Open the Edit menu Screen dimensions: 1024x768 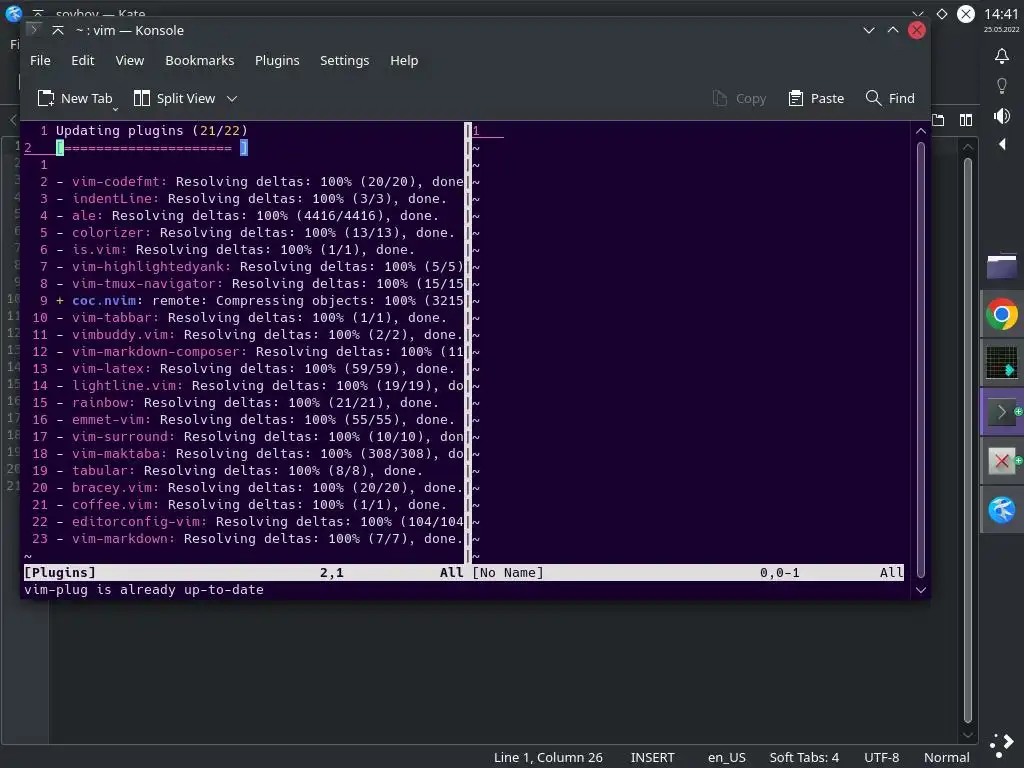(x=82, y=61)
